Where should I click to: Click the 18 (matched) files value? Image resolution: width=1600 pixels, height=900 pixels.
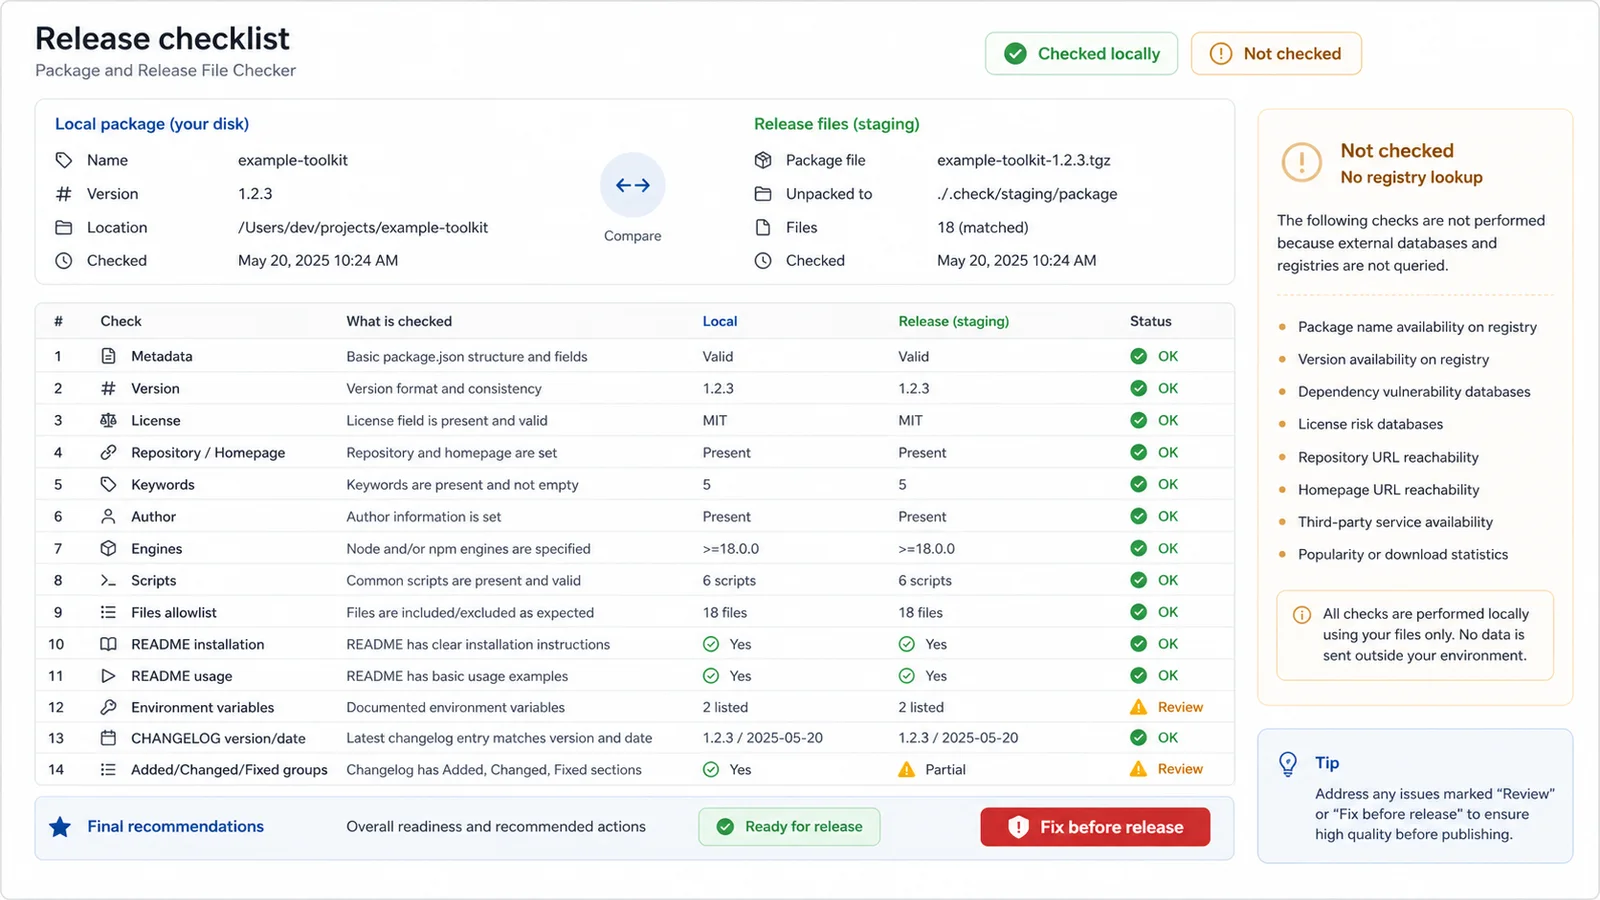tap(983, 228)
